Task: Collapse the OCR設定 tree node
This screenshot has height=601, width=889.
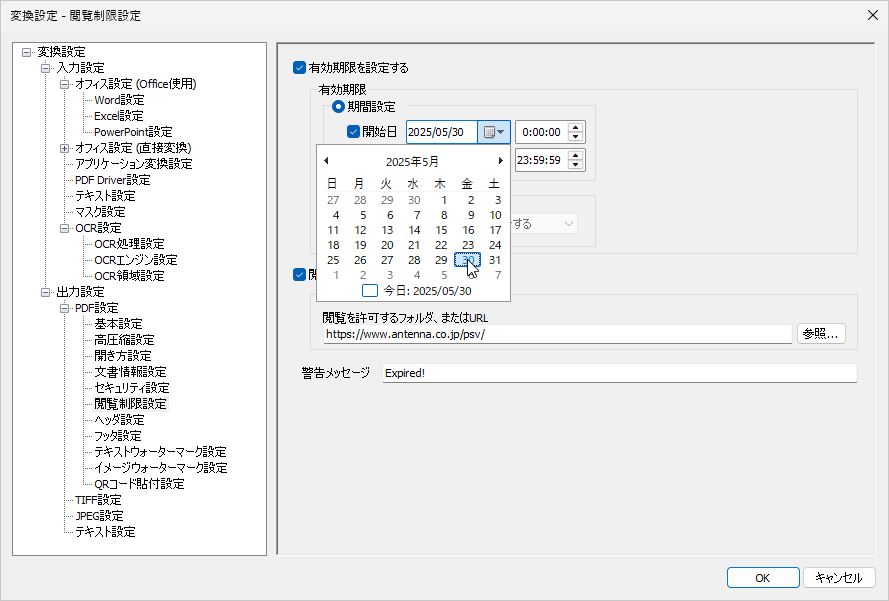Action: (x=65, y=228)
